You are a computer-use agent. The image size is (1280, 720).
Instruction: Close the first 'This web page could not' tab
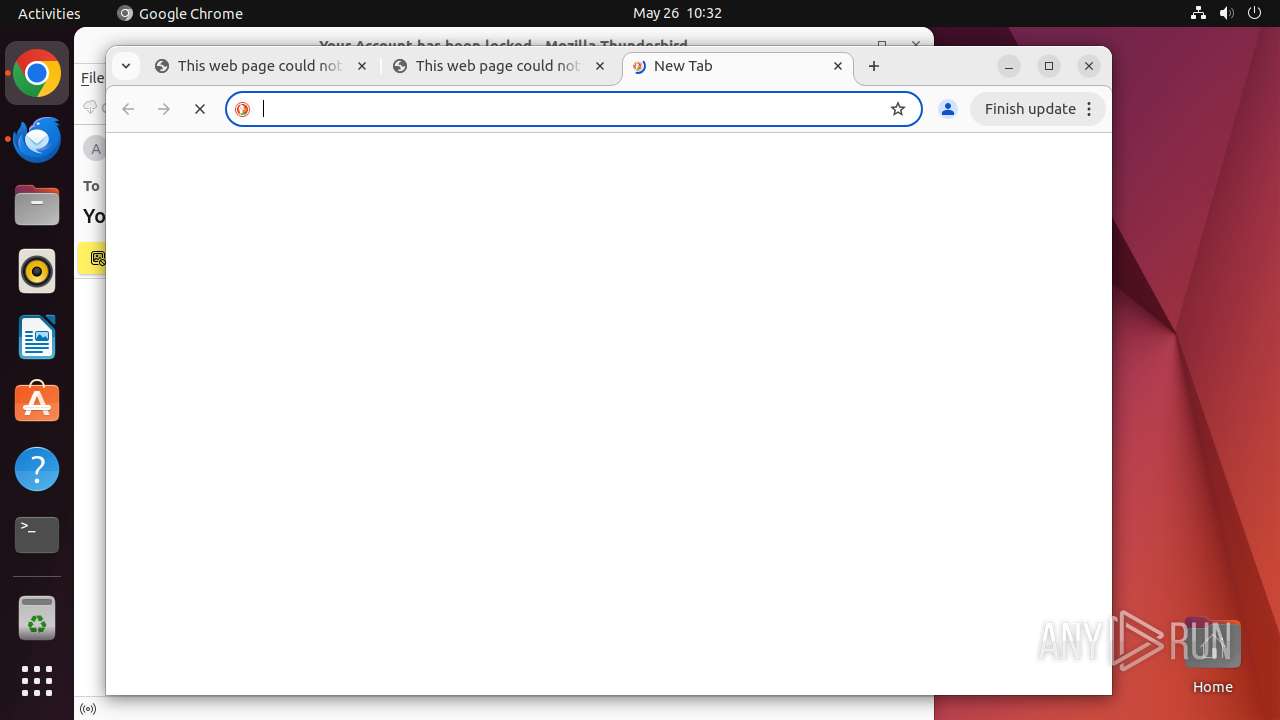[362, 66]
